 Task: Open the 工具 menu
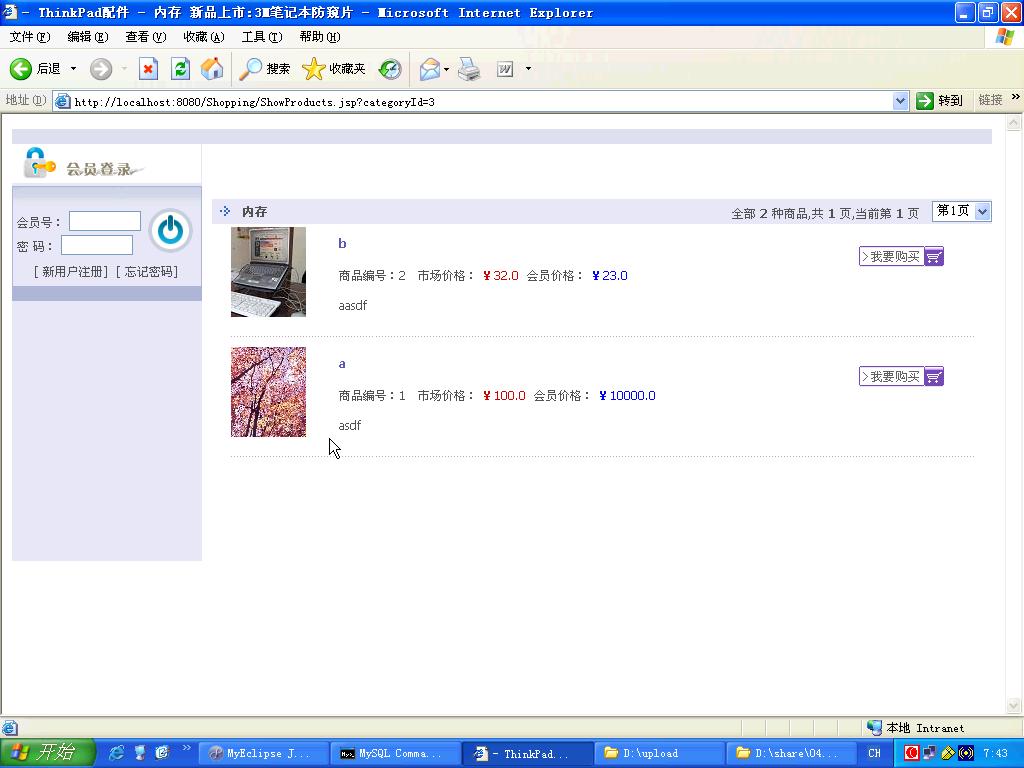click(261, 37)
